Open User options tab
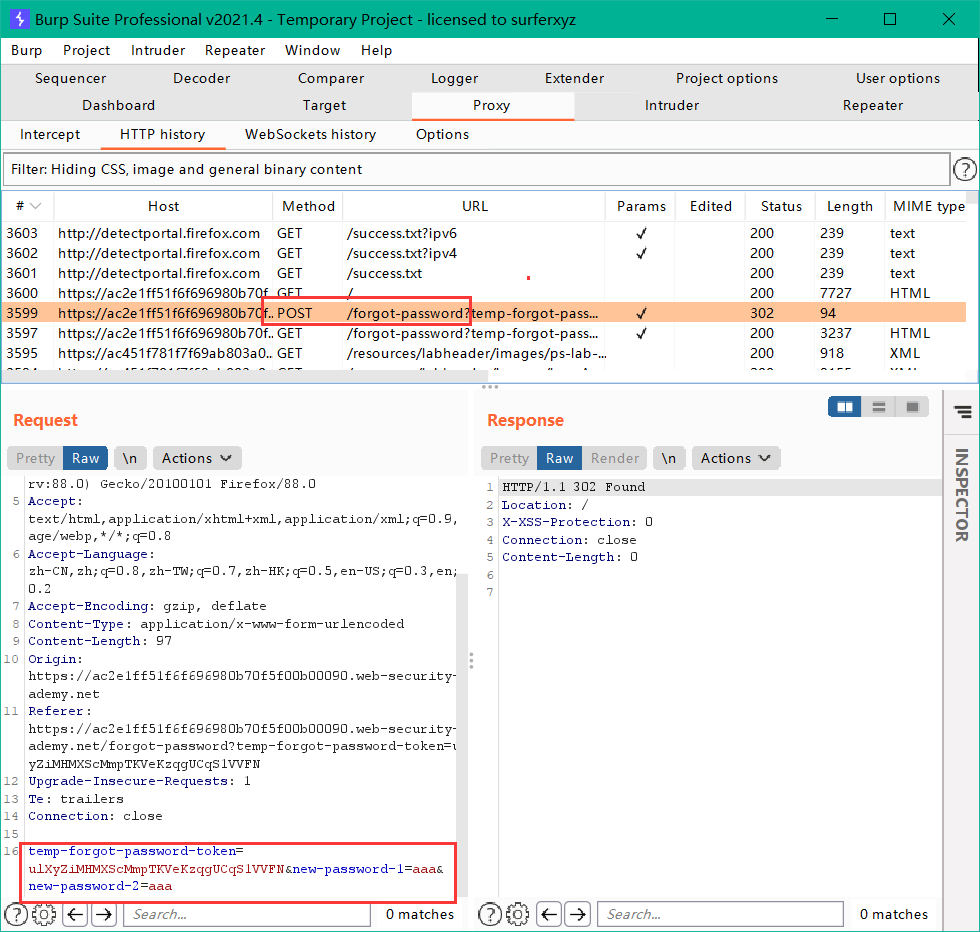 [x=898, y=78]
